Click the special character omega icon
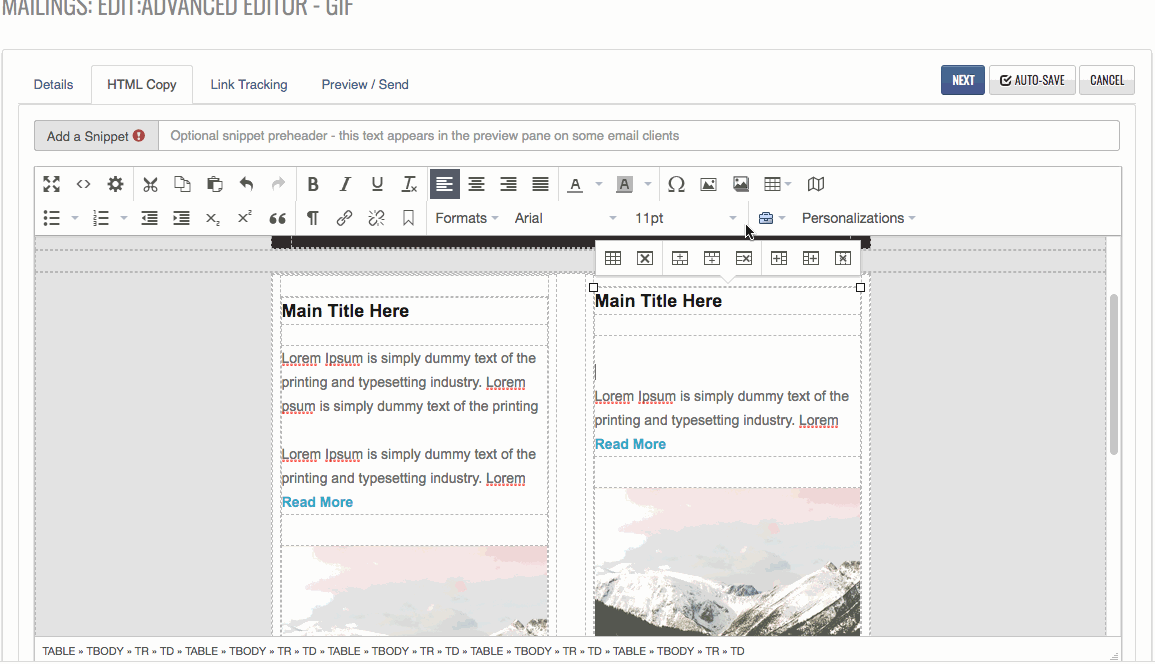Screen dimensions: 1155x664 [676, 184]
